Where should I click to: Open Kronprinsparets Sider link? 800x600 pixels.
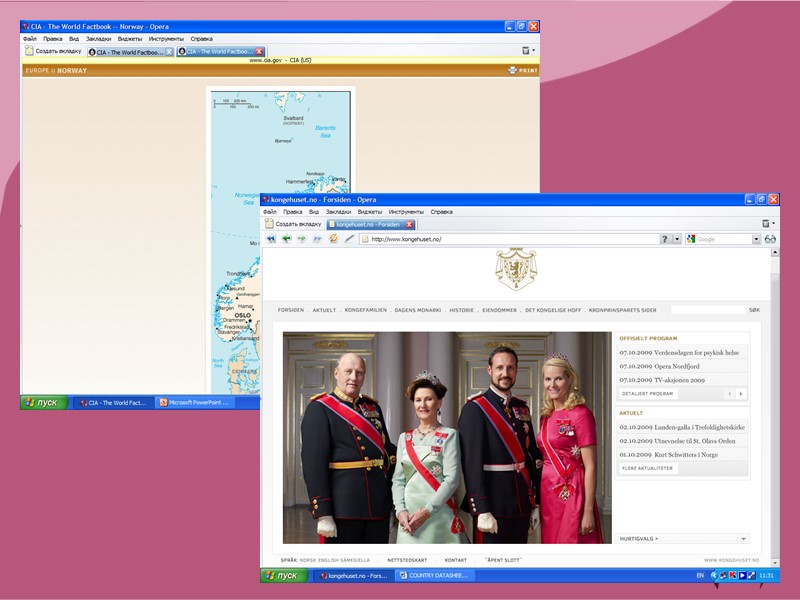(x=622, y=310)
